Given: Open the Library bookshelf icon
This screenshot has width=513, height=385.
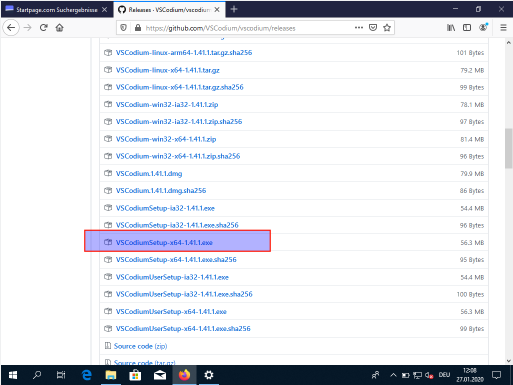Looking at the screenshot, I should (451, 28).
